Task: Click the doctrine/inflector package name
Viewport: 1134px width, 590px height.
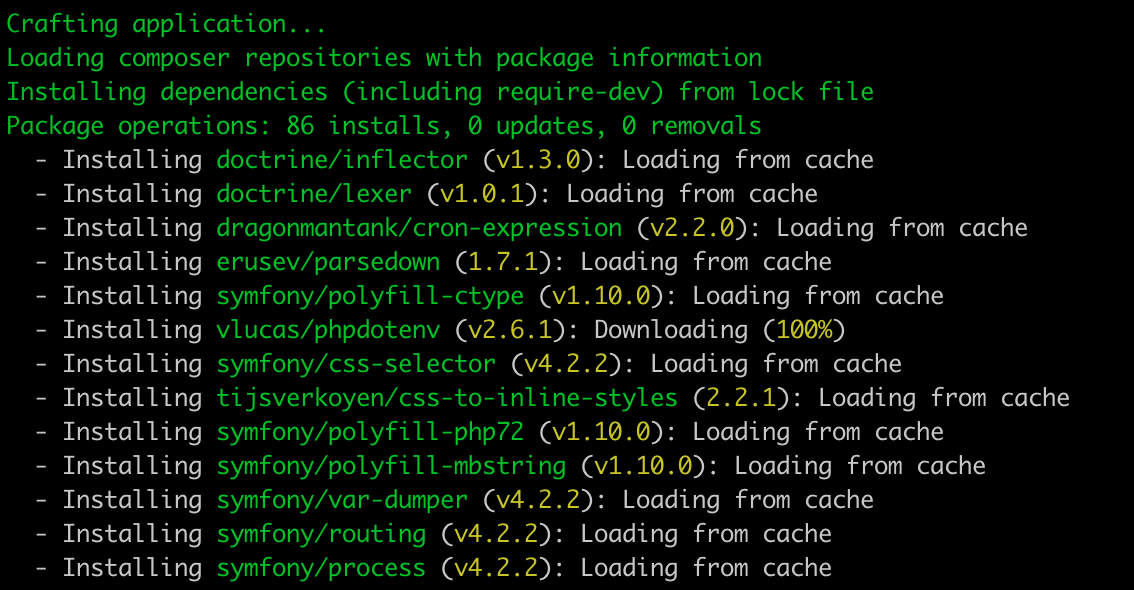Action: (x=342, y=160)
